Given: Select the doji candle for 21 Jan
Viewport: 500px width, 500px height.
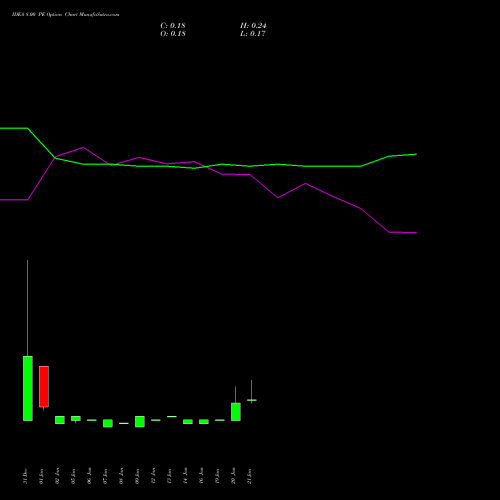Looking at the screenshot, I should (252, 400).
